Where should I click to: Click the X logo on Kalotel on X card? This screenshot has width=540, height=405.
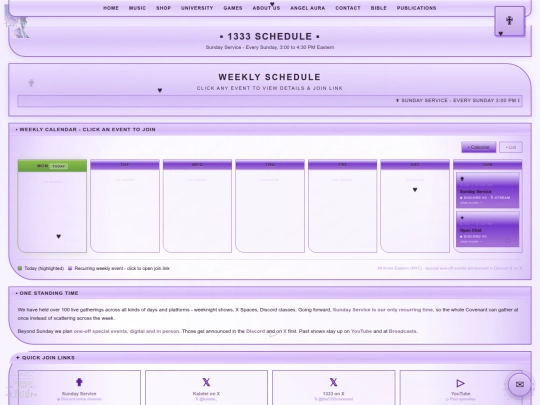point(206,382)
